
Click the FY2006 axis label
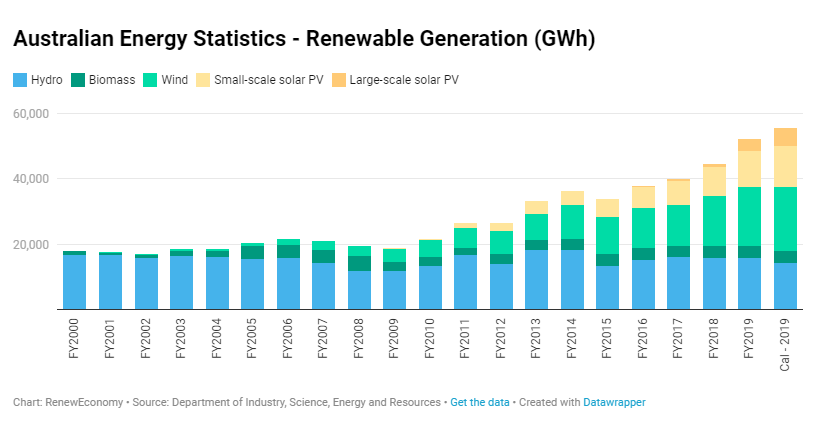click(x=287, y=339)
